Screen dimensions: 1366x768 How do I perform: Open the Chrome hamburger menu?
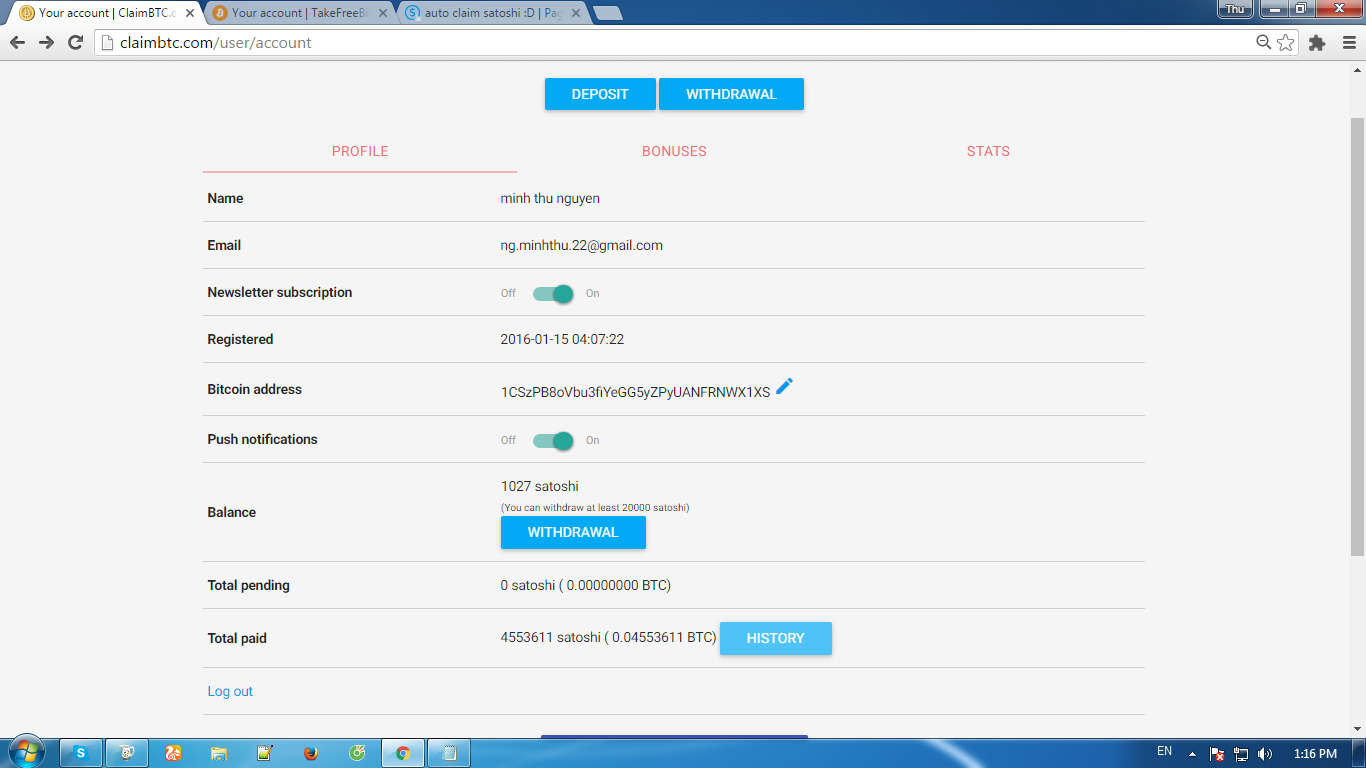[x=1349, y=43]
